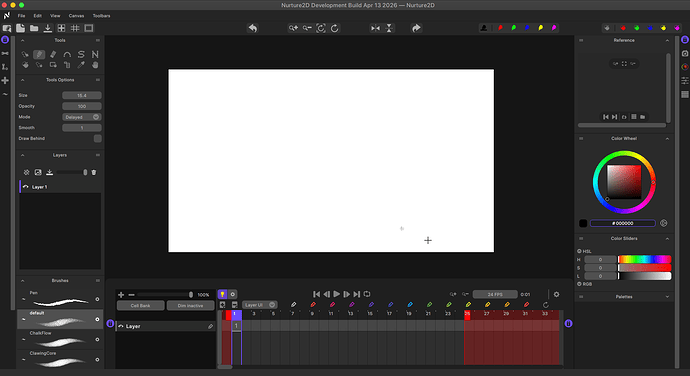The width and height of the screenshot is (690, 376).
Task: Toggle the pen brush selector dot
Action: (97, 299)
